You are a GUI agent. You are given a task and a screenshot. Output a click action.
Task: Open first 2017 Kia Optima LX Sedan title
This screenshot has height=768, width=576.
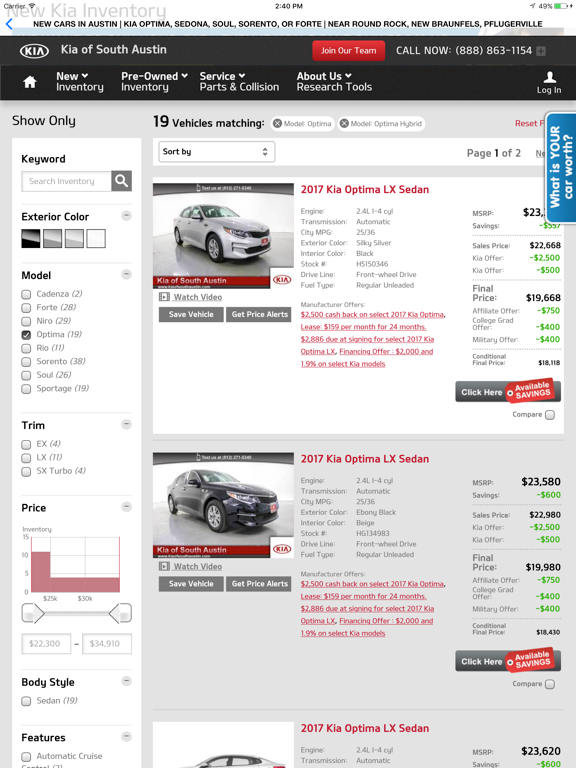coord(365,190)
